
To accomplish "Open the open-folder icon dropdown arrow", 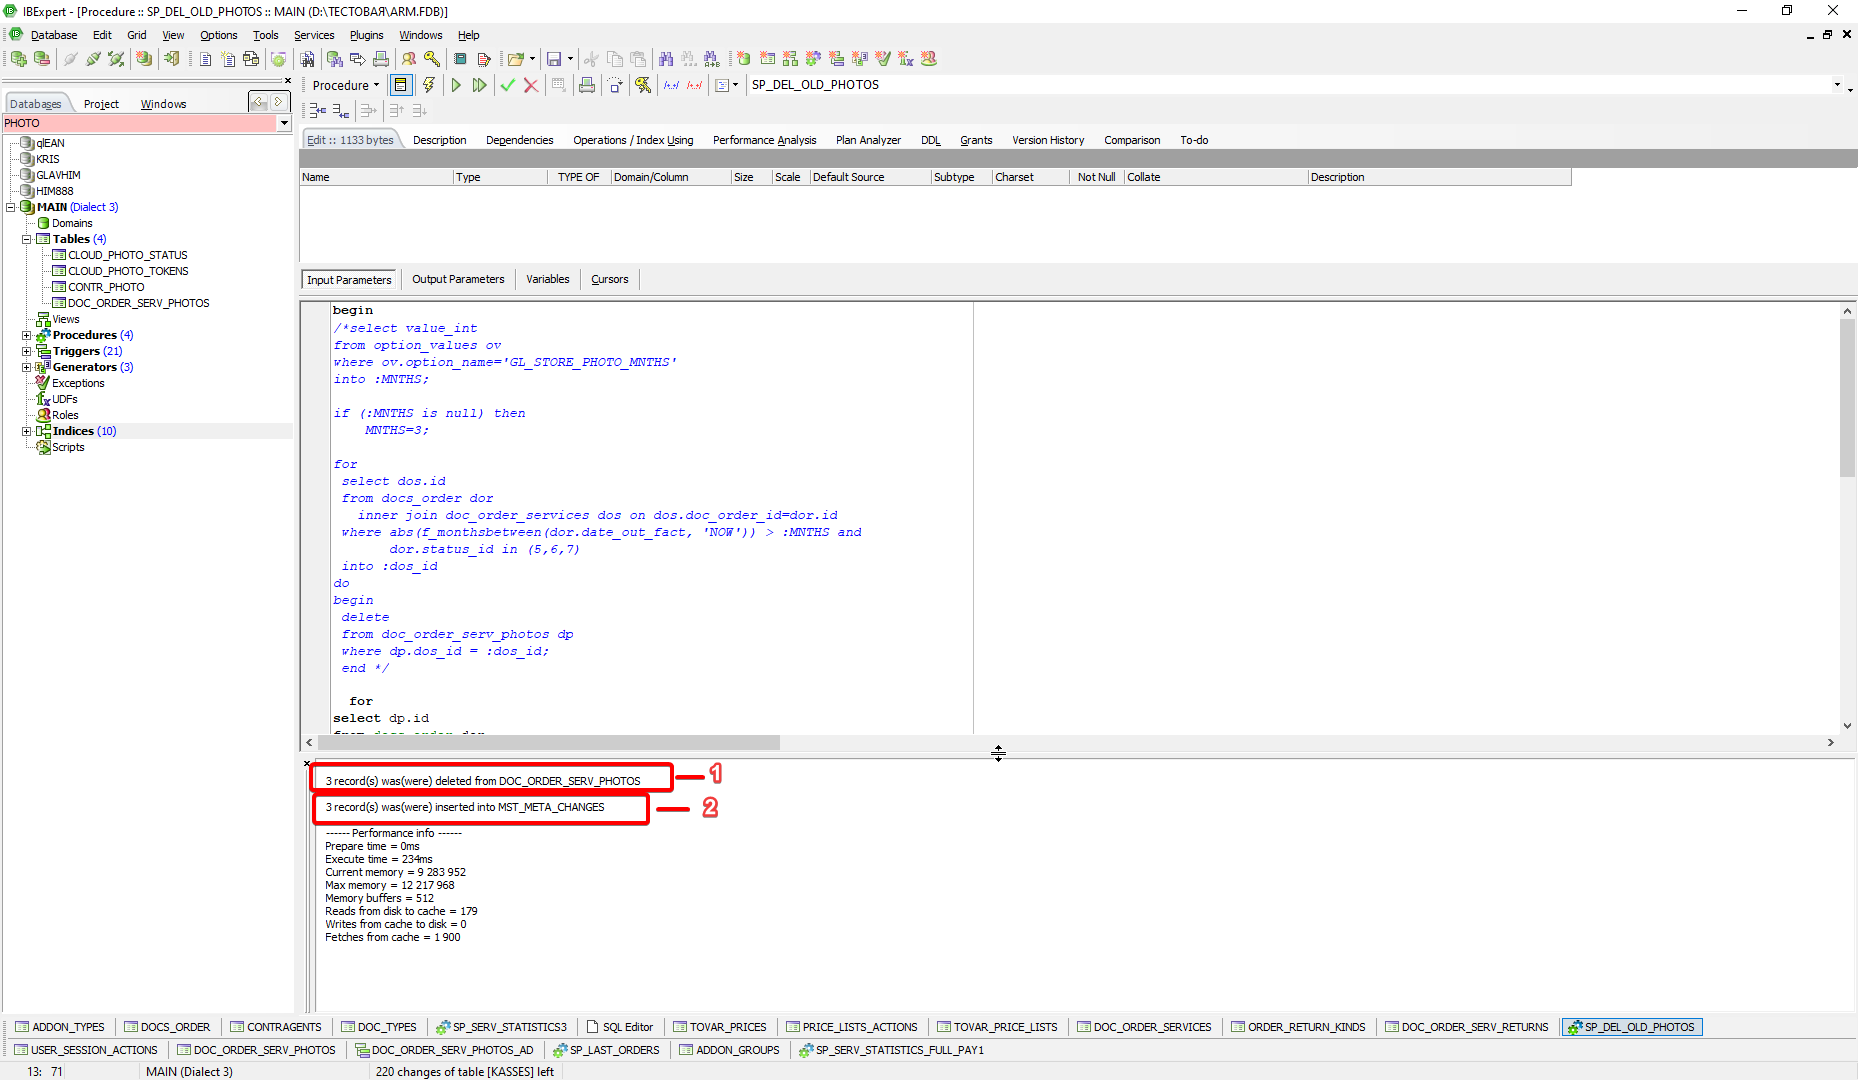I will tap(532, 59).
